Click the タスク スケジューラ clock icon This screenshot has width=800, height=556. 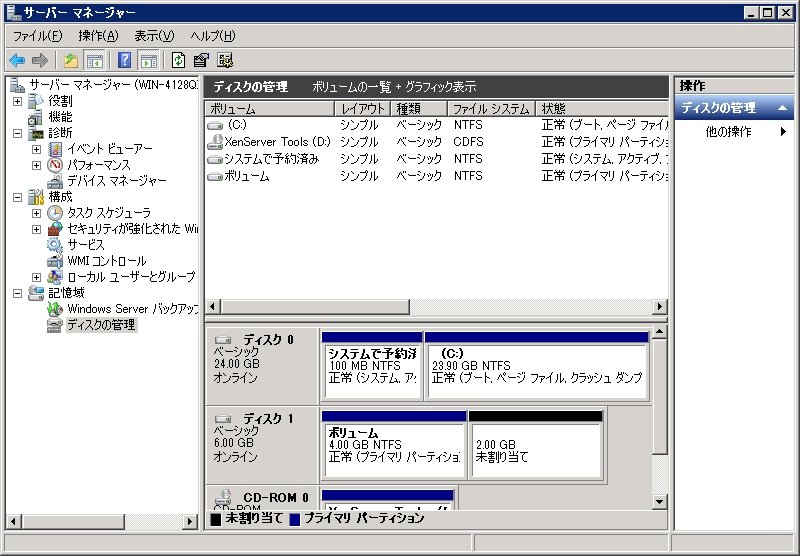coord(55,213)
